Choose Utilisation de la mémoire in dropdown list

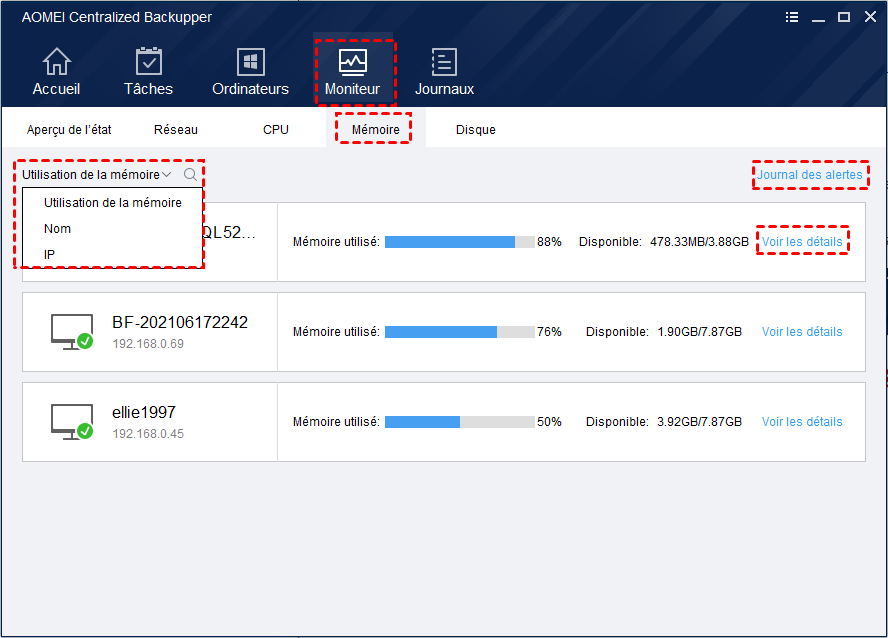(x=113, y=203)
